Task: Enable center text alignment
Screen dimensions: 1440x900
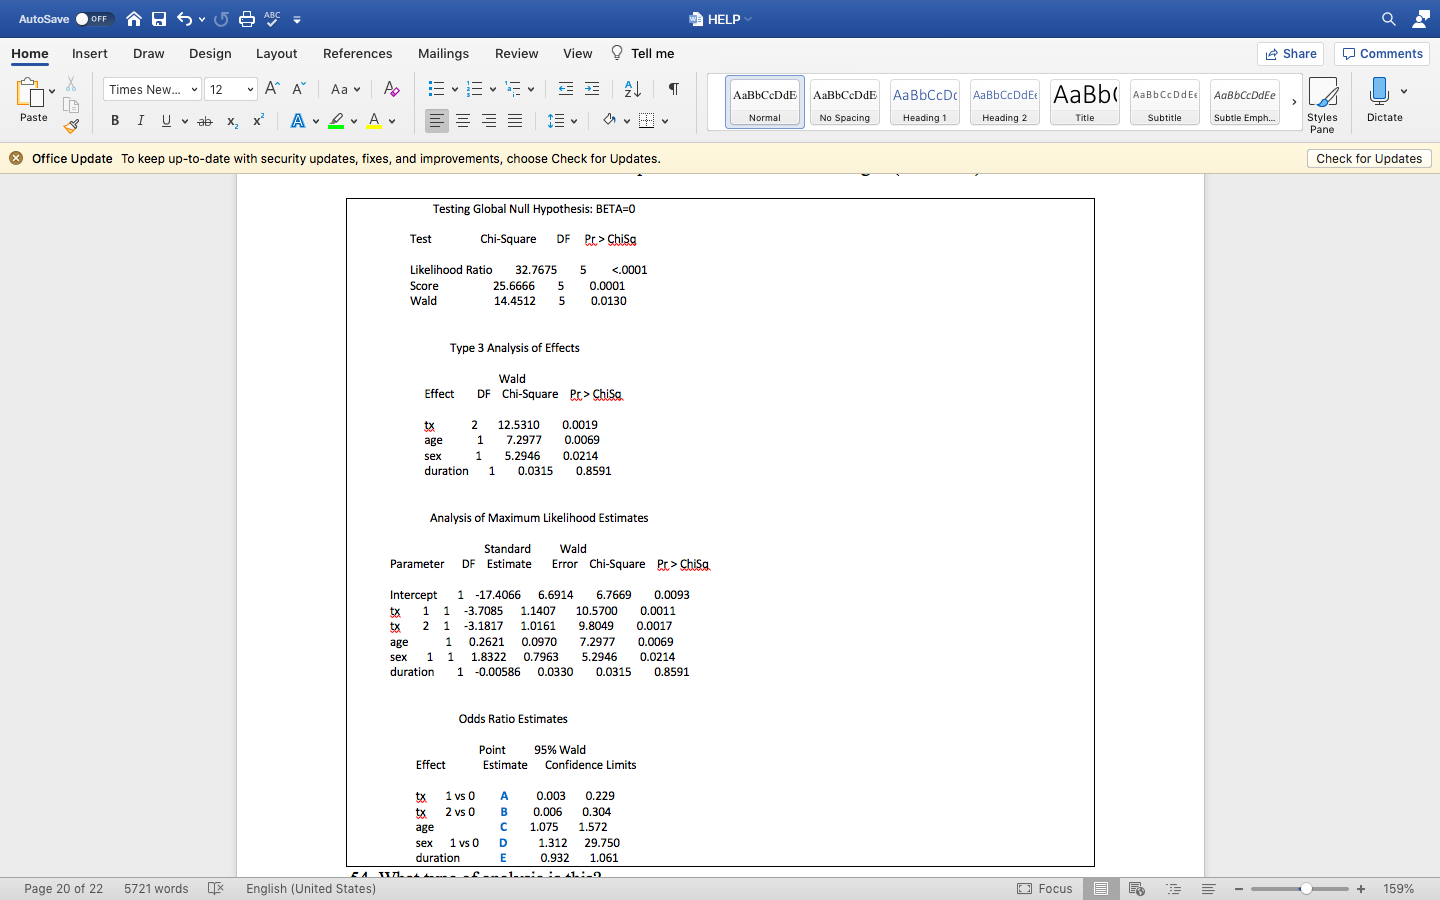Action: click(x=463, y=121)
